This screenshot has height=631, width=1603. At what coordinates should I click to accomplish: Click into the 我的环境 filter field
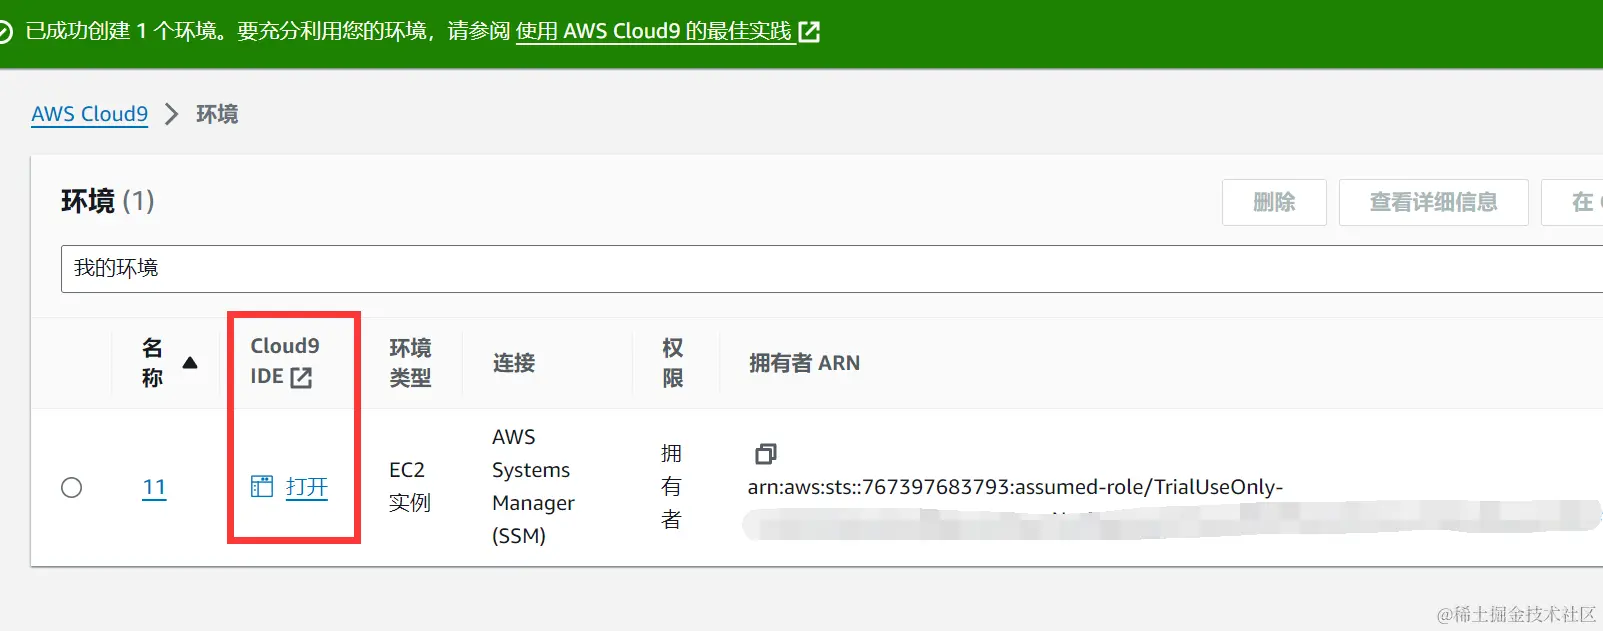[x=832, y=269]
